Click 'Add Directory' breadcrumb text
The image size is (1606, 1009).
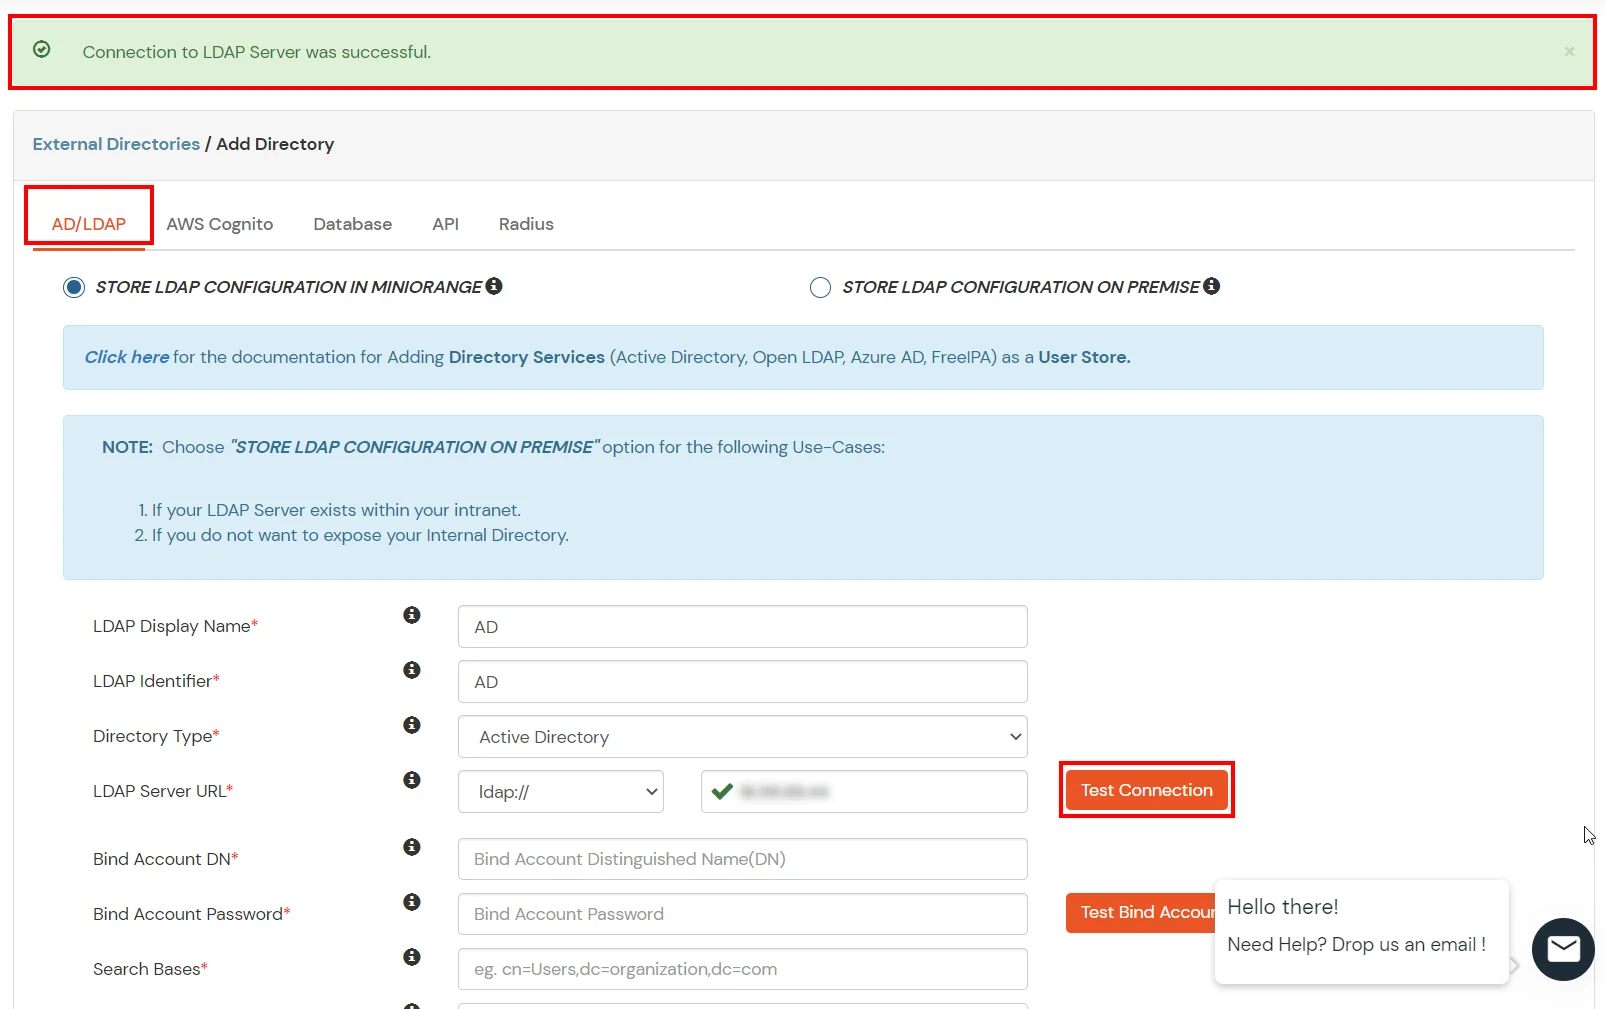[x=275, y=144]
